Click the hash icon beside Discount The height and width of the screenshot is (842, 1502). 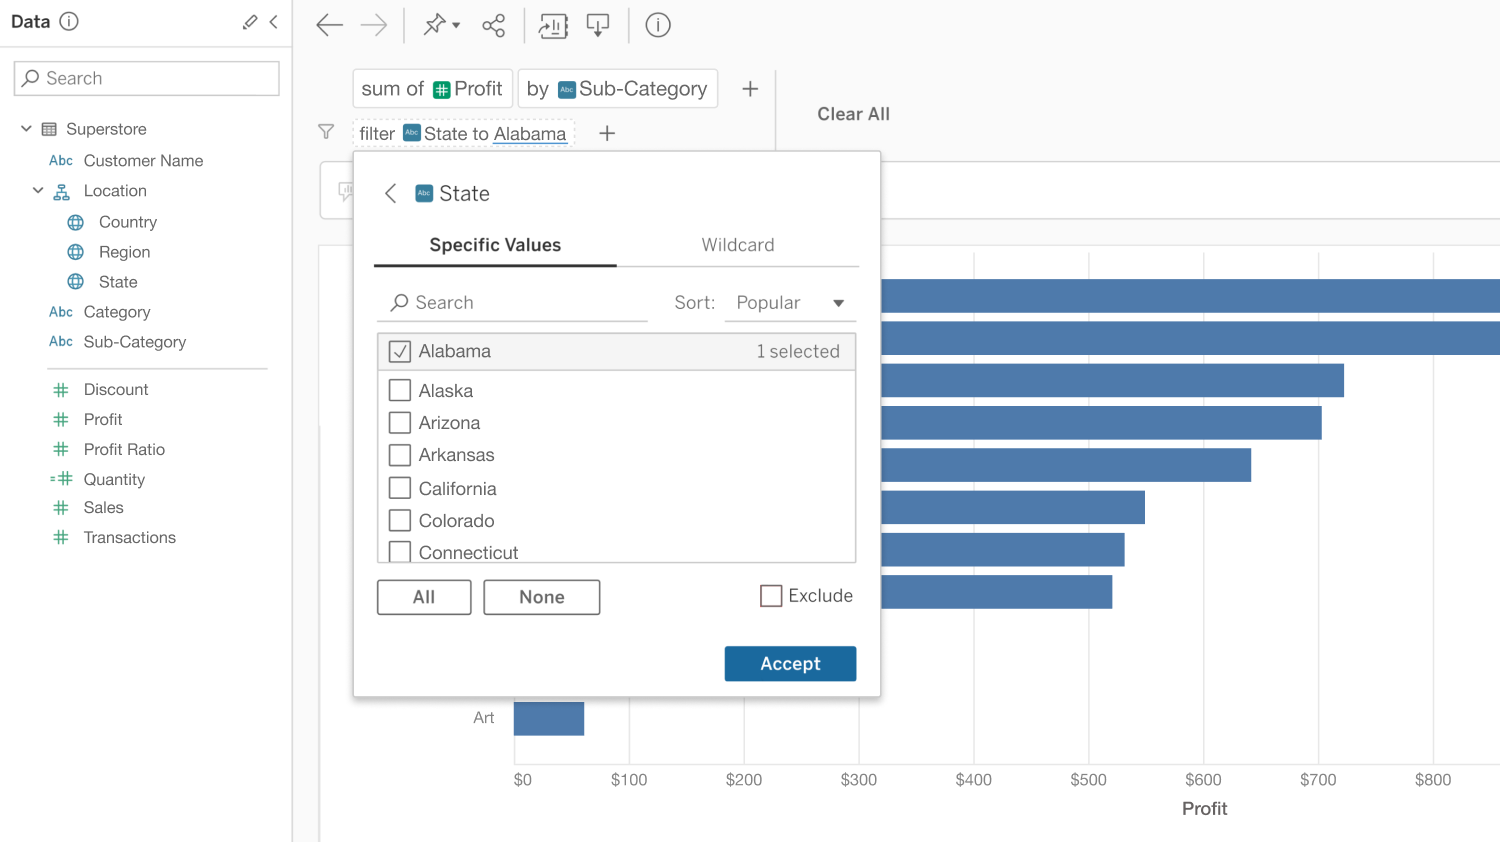pos(61,389)
